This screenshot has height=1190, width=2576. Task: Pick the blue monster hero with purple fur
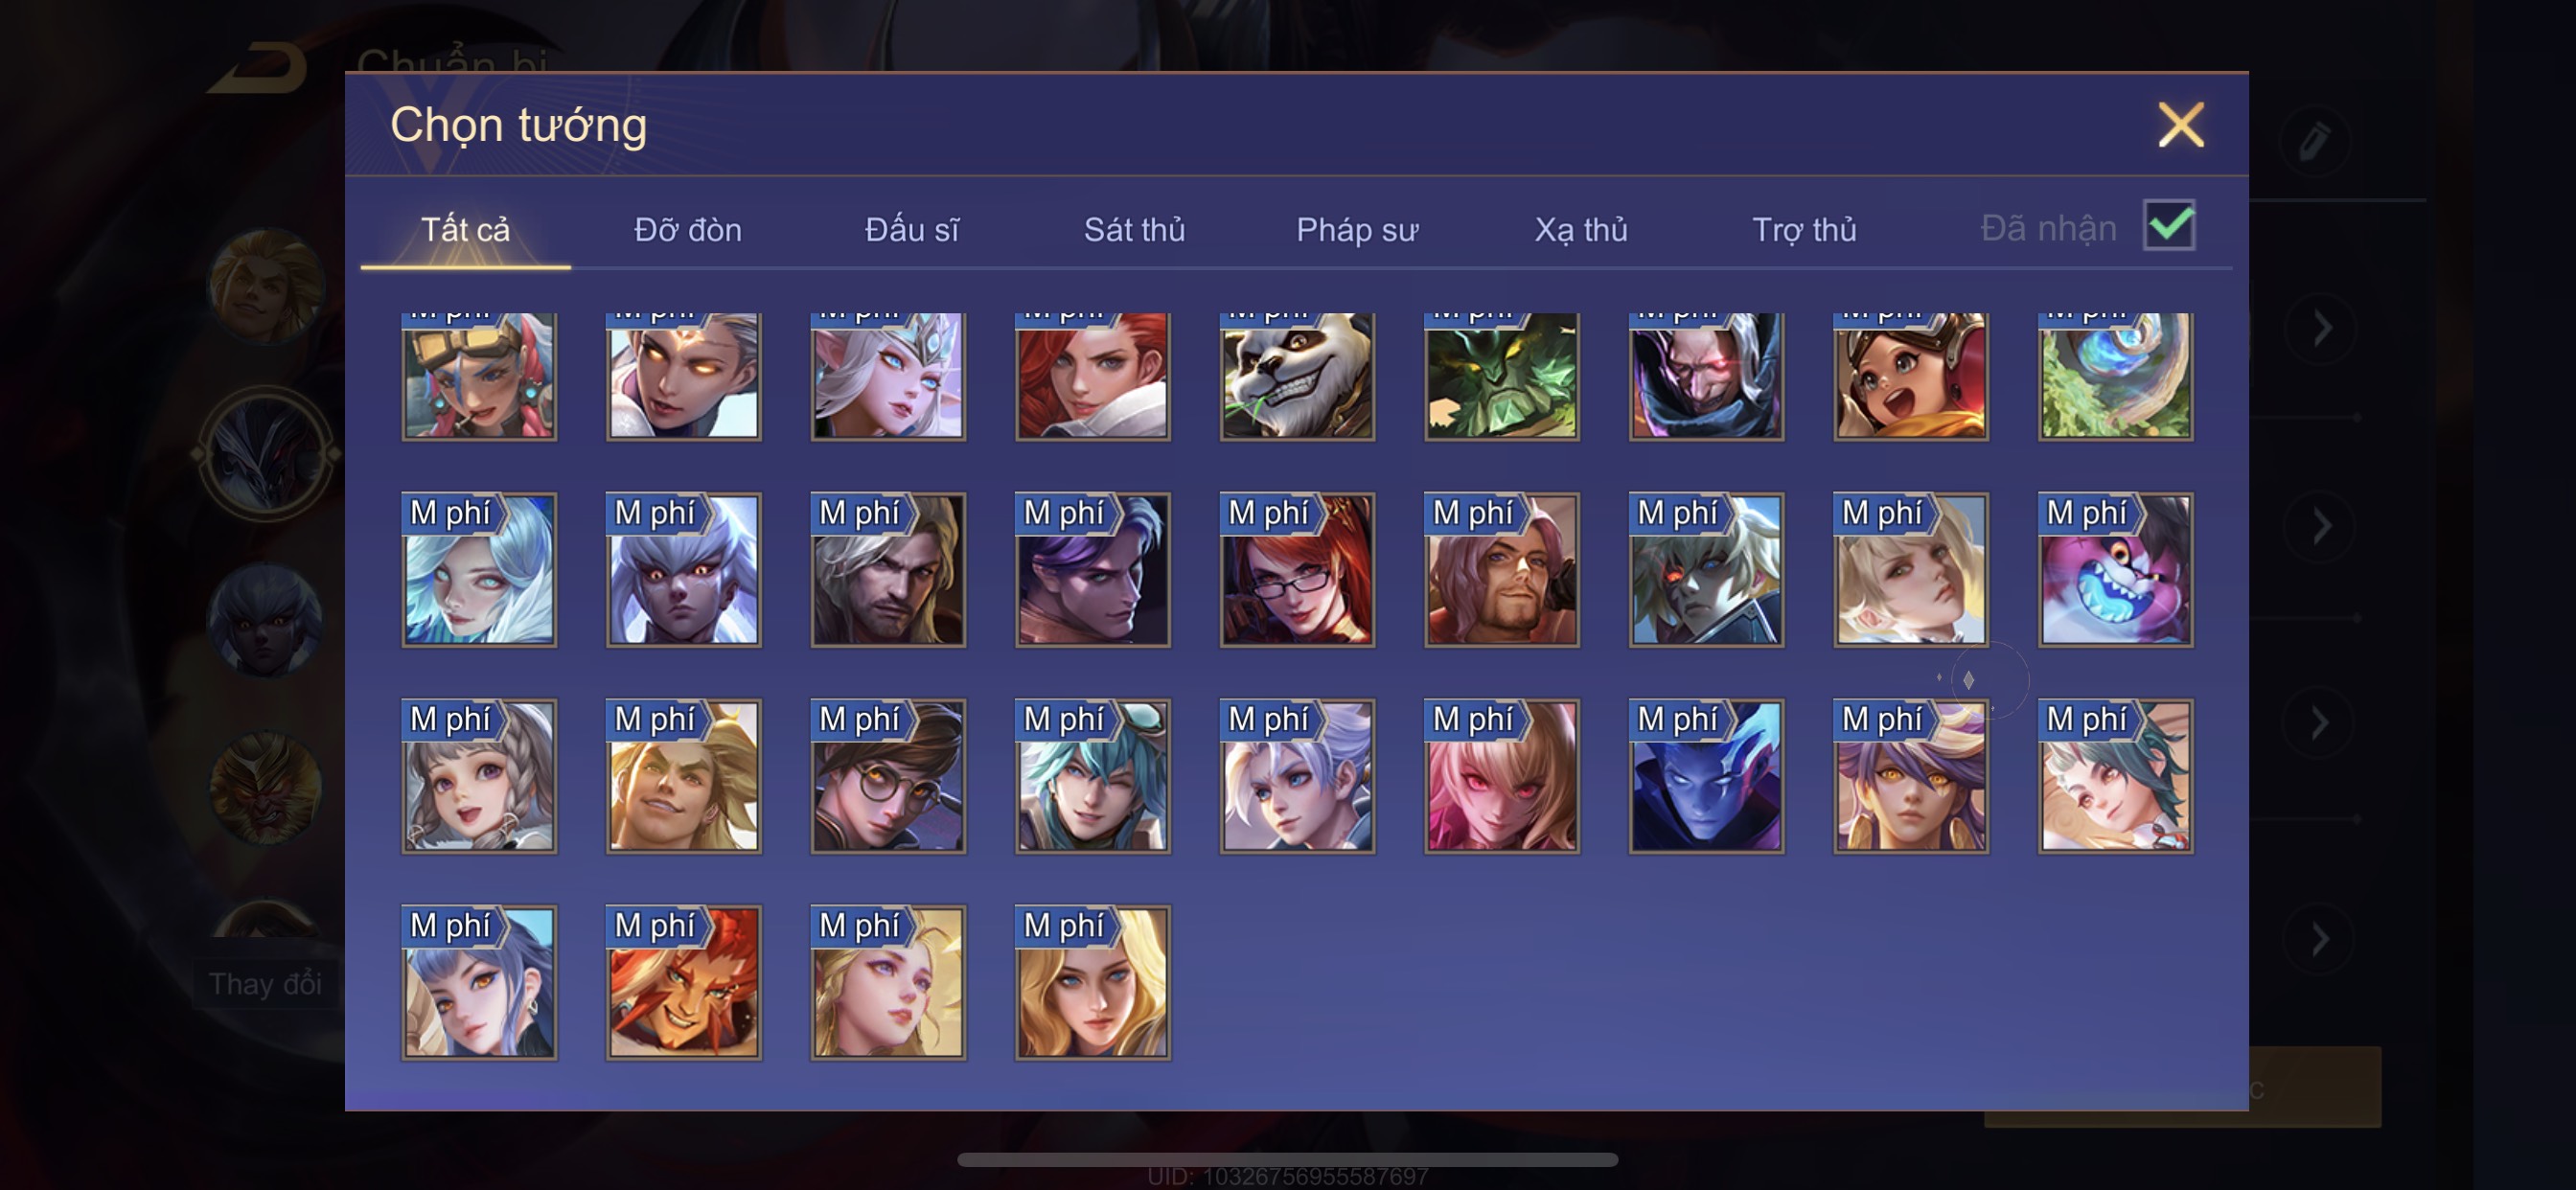(2115, 569)
